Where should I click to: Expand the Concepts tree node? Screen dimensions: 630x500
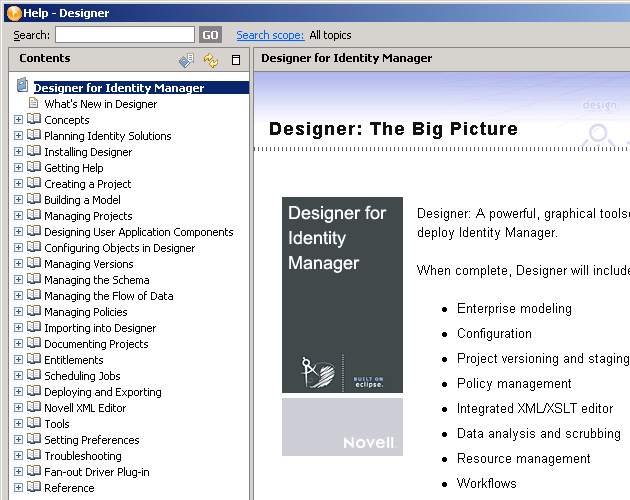18,119
